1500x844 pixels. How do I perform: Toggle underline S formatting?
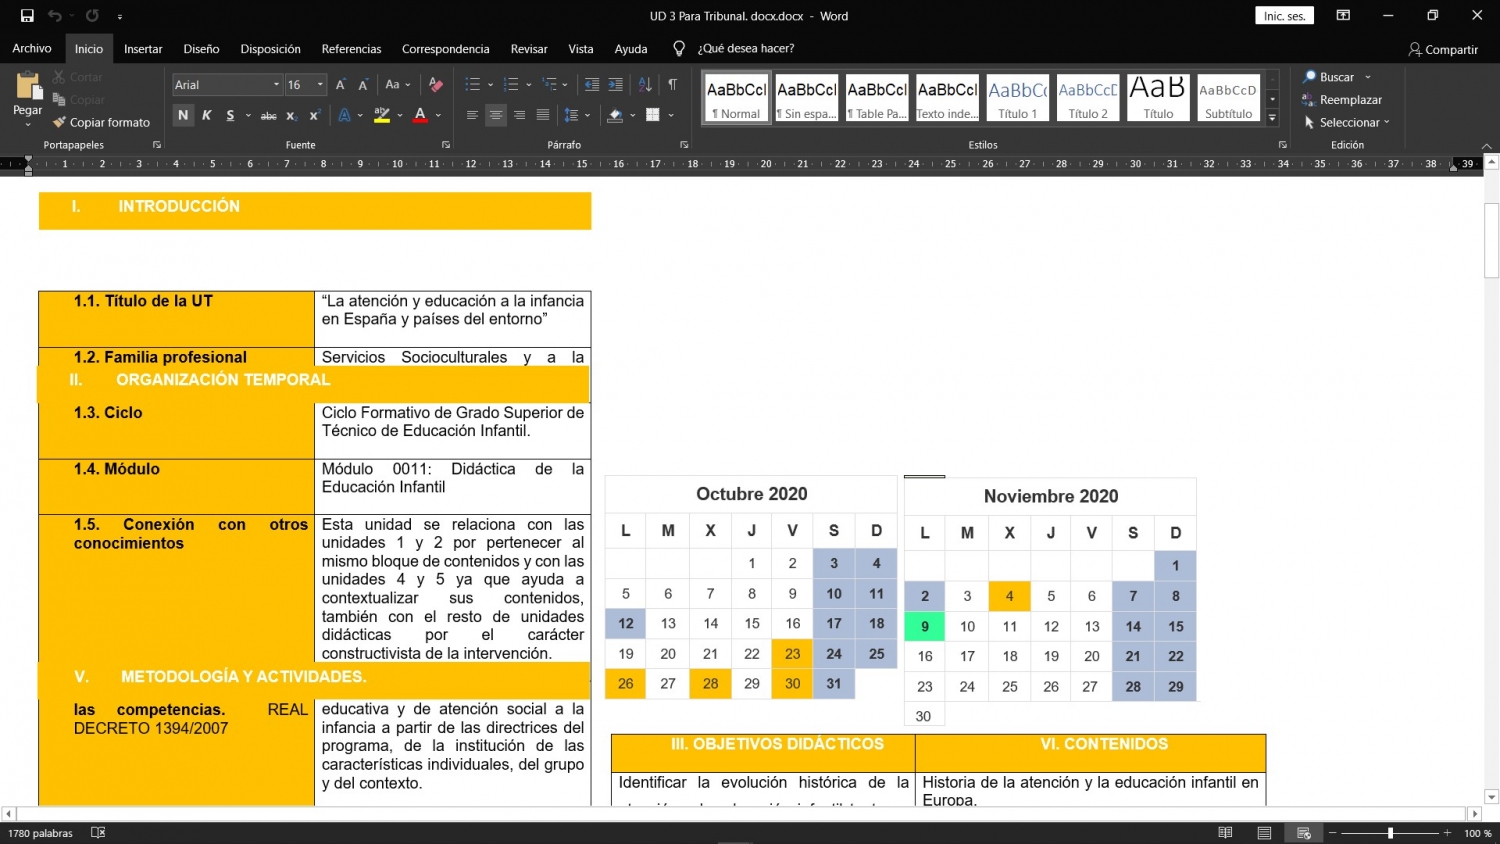(x=230, y=115)
